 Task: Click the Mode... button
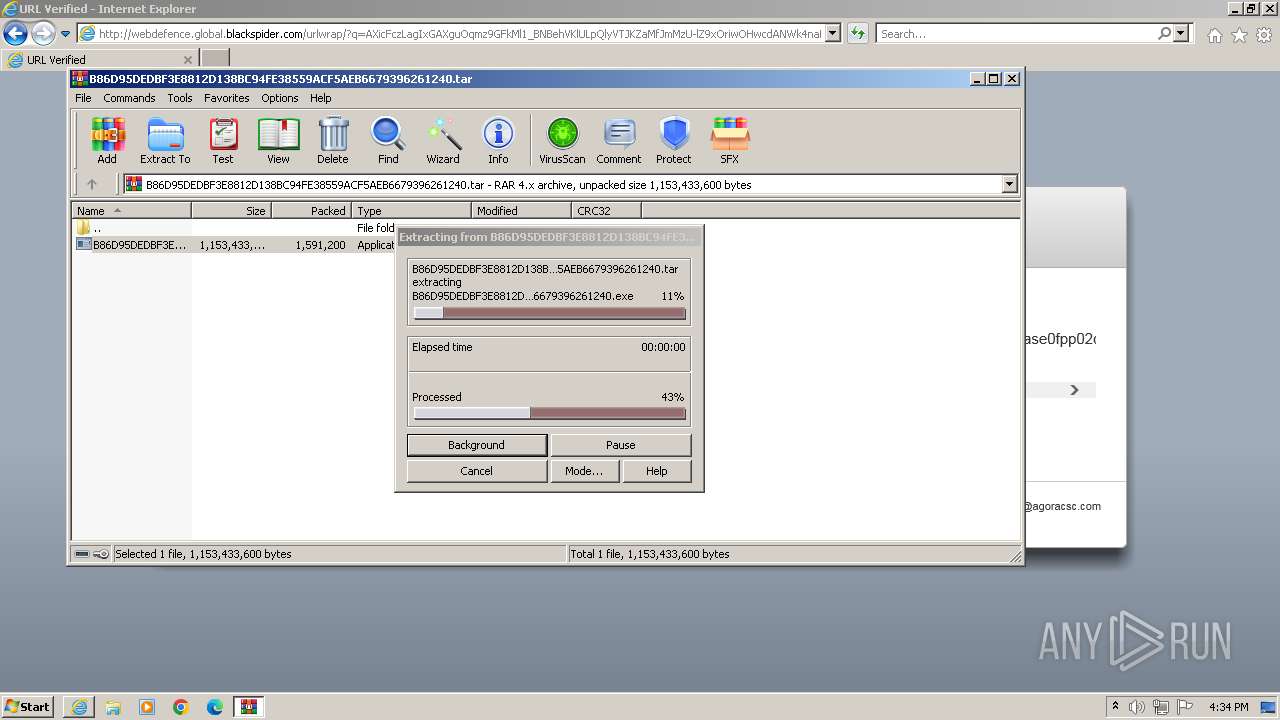(x=584, y=471)
